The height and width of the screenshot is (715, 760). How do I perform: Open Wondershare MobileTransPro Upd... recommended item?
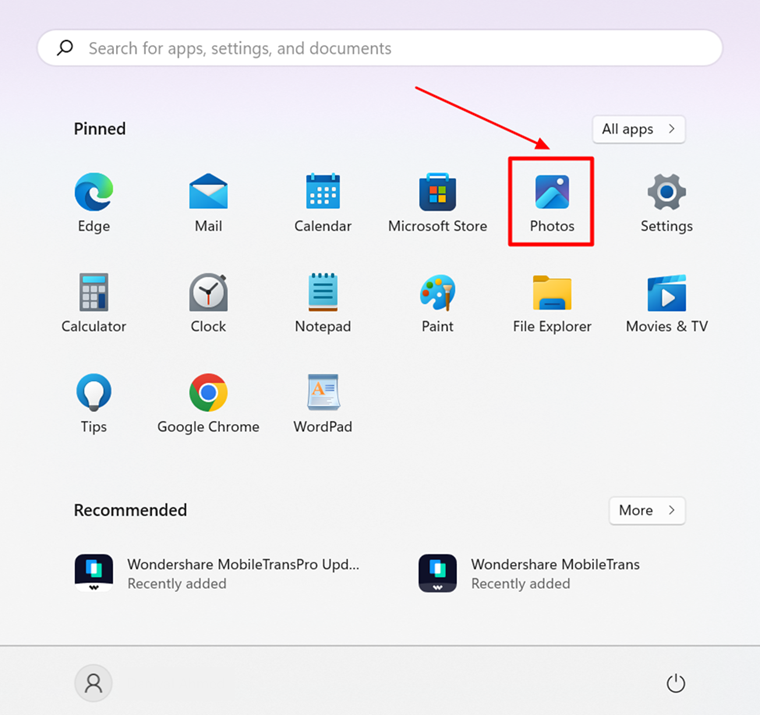point(218,573)
